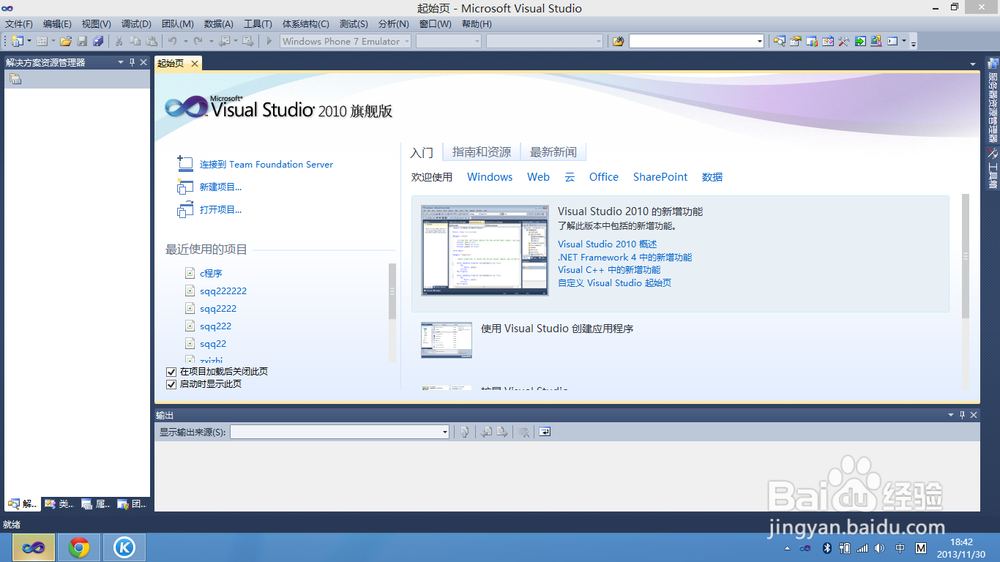
Task: Open the Command Window toolbar icon
Action: pos(892,41)
